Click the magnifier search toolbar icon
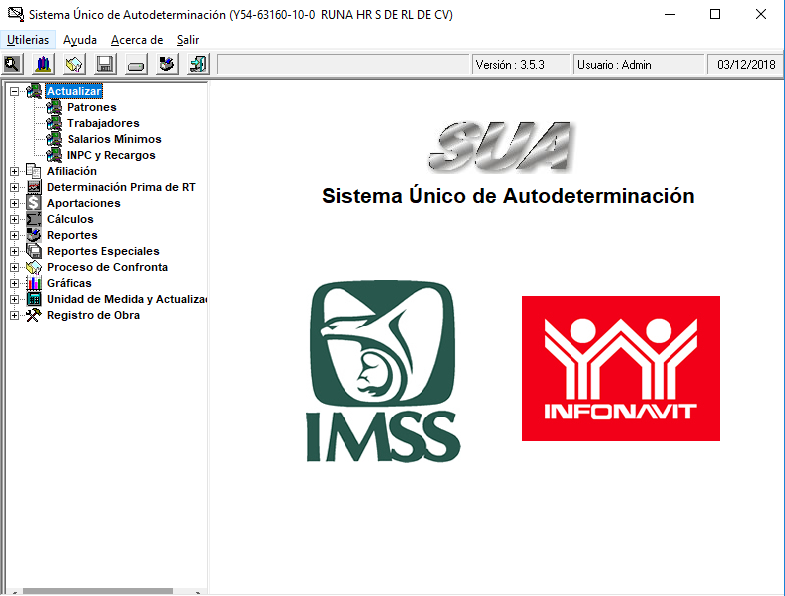785x596 pixels. click(12, 64)
